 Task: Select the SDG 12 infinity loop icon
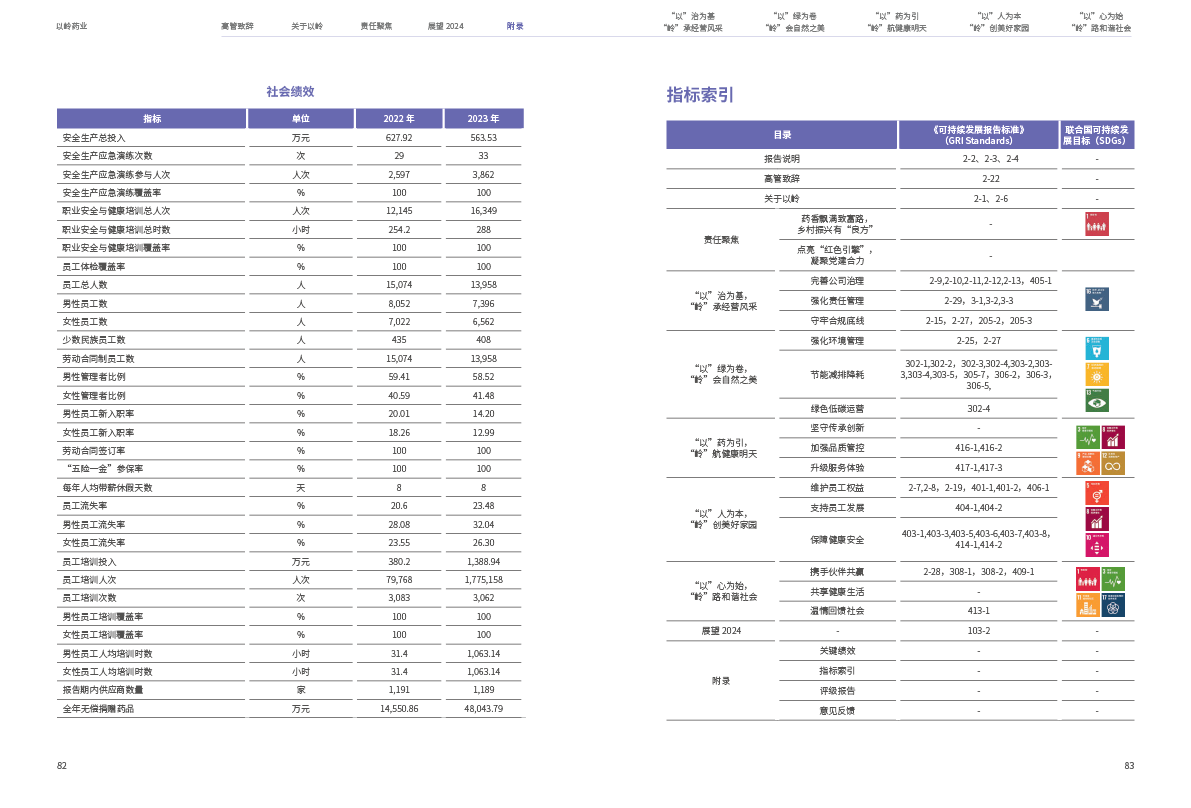coord(1112,463)
